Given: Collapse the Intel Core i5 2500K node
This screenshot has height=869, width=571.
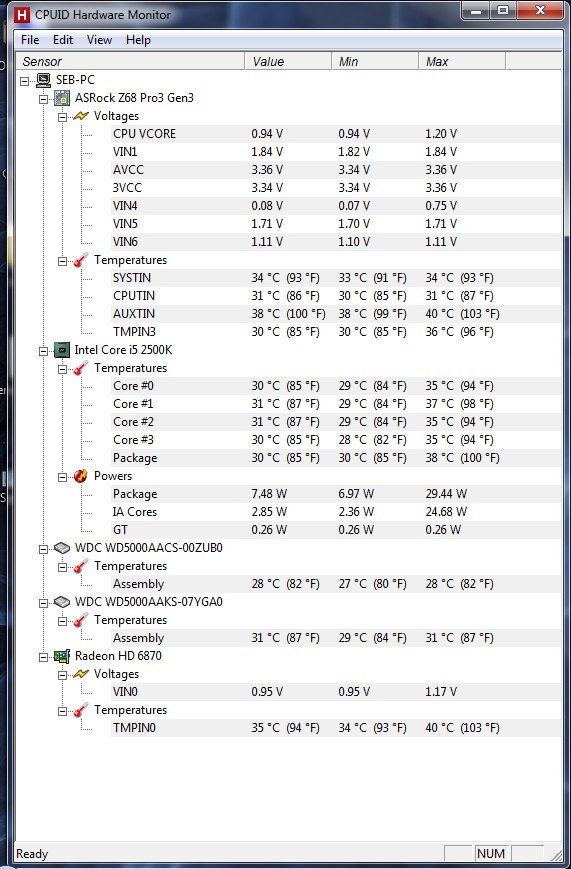Looking at the screenshot, I should (43, 351).
